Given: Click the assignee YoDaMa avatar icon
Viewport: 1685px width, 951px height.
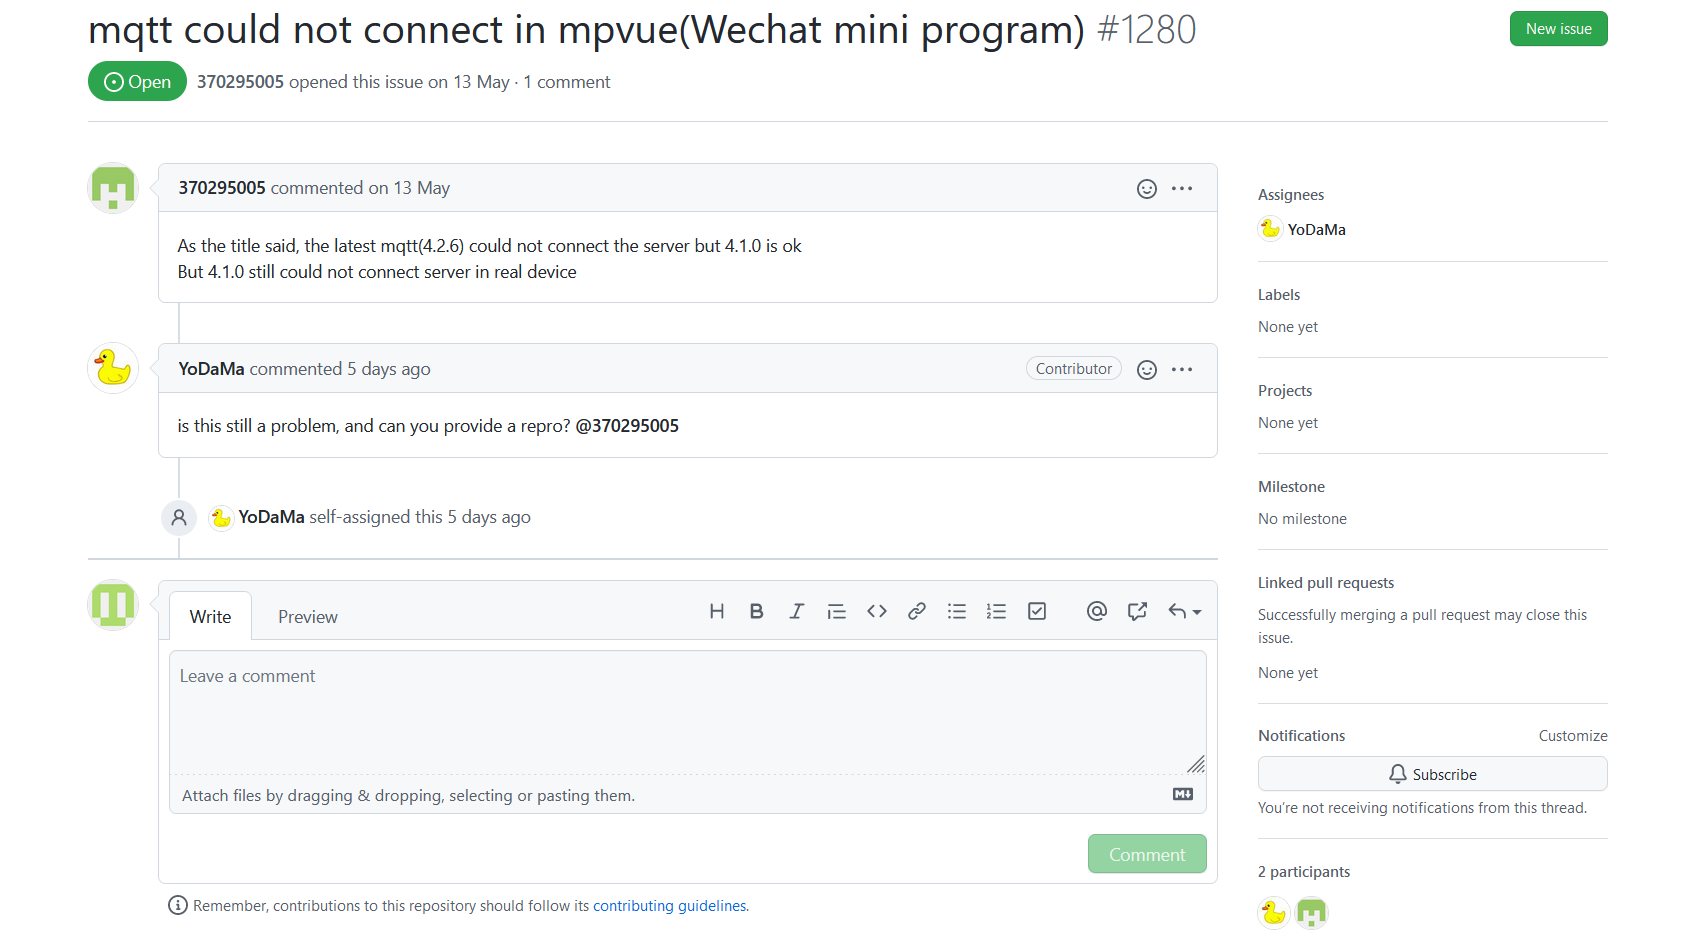Looking at the screenshot, I should pyautogui.click(x=1270, y=229).
